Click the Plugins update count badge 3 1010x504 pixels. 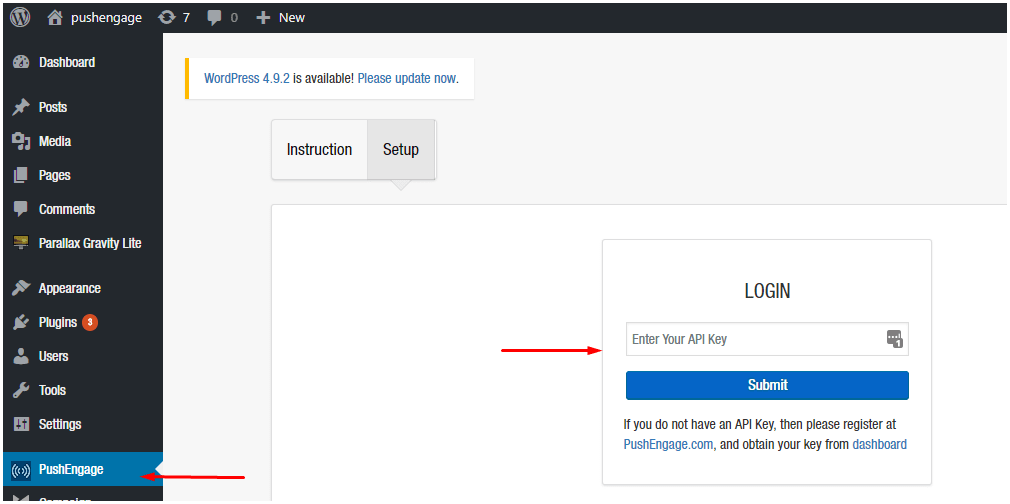tap(90, 322)
